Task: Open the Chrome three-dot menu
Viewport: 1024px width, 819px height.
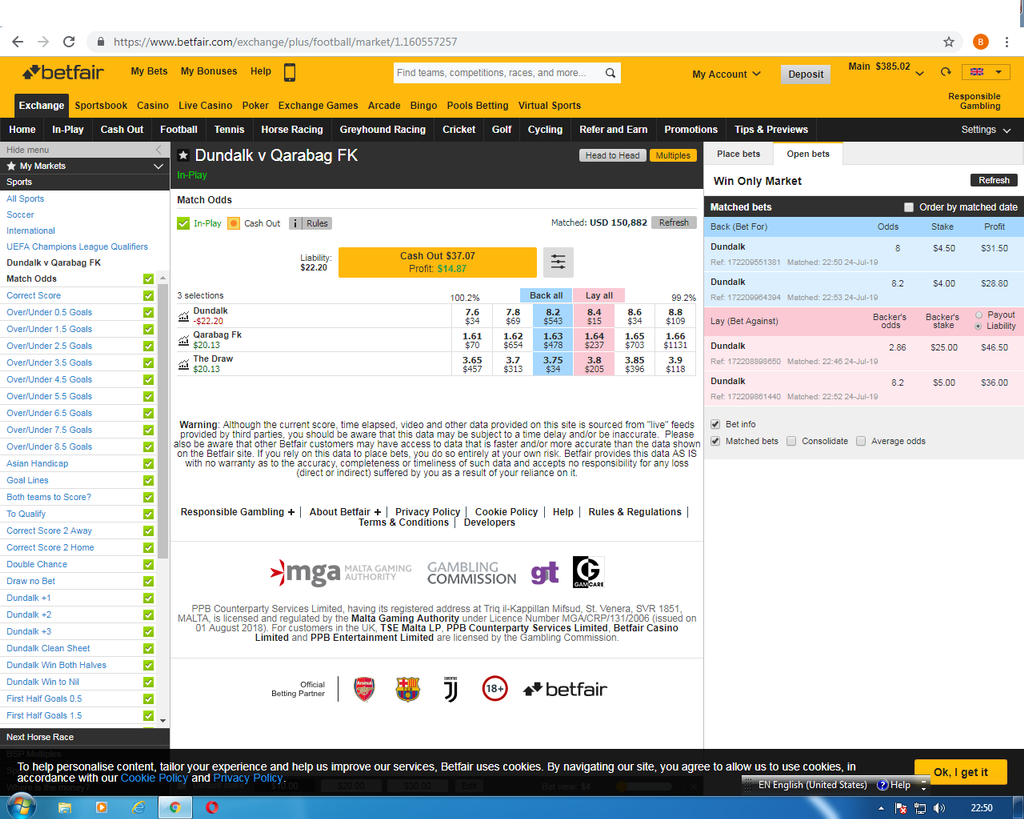Action: point(1006,42)
